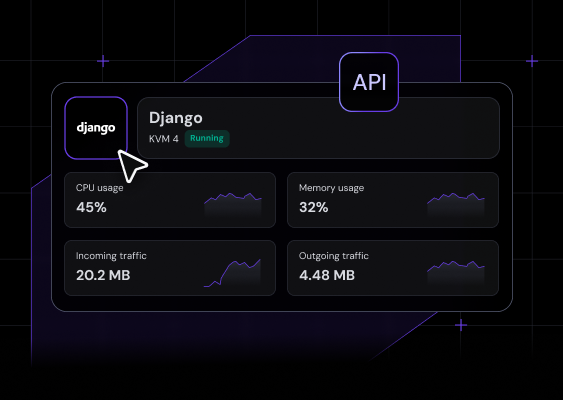Click the KVM 4 plan label
The width and height of the screenshot is (563, 400).
pos(164,139)
